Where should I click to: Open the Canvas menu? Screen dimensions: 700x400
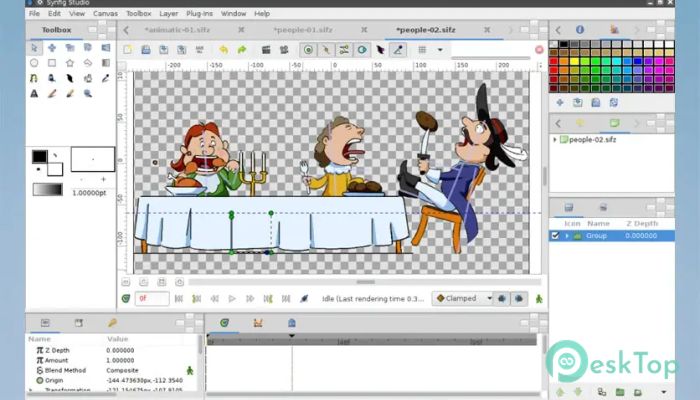[105, 13]
